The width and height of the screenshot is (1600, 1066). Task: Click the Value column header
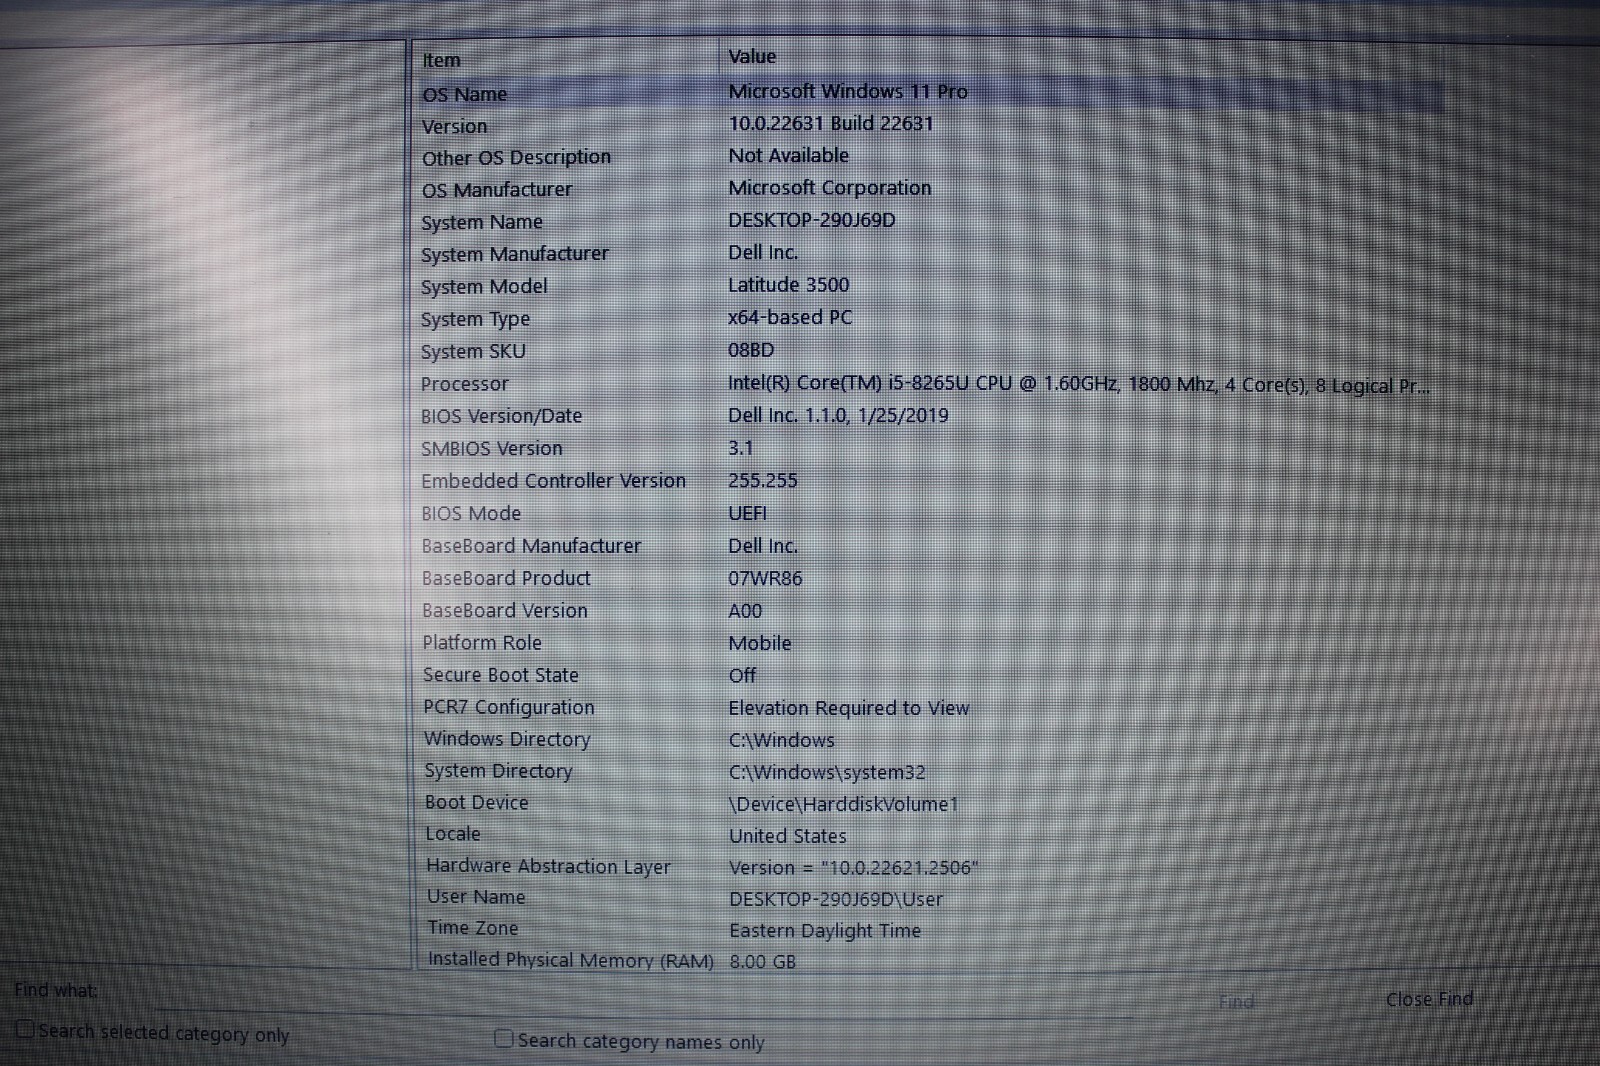click(752, 57)
